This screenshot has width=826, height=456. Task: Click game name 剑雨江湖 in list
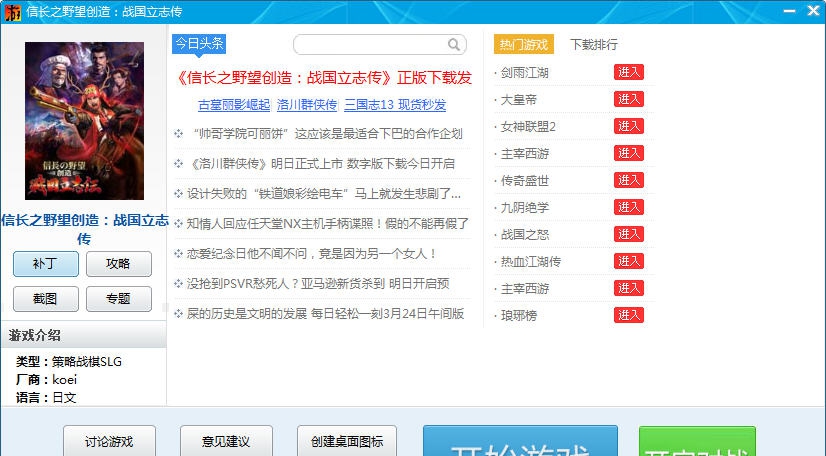click(x=525, y=73)
